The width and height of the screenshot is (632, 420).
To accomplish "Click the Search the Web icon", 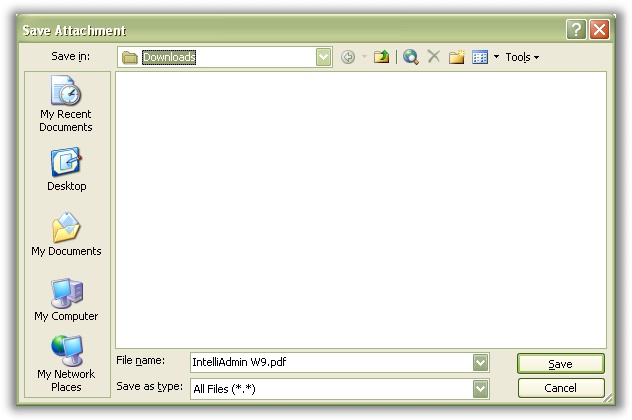I will [411, 57].
